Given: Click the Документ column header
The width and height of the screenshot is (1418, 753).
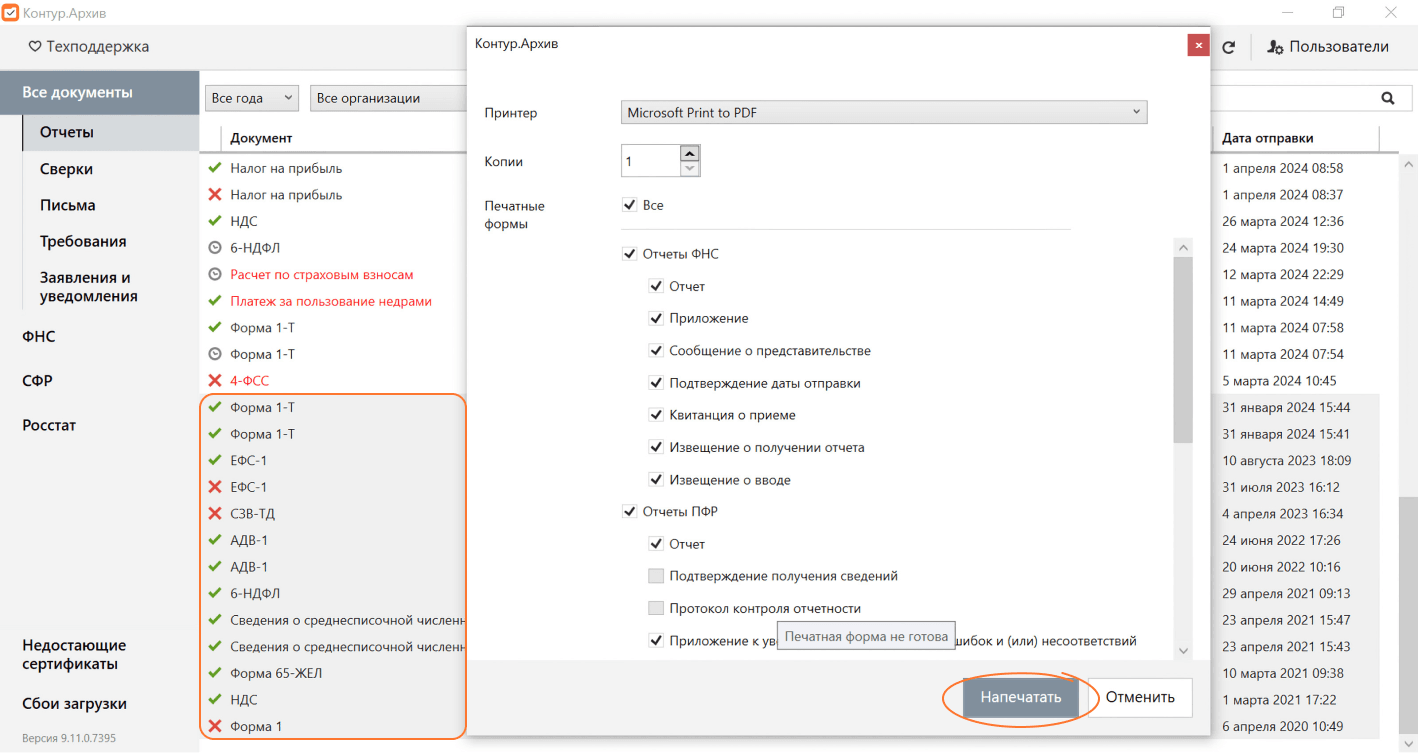Looking at the screenshot, I should [x=261, y=138].
